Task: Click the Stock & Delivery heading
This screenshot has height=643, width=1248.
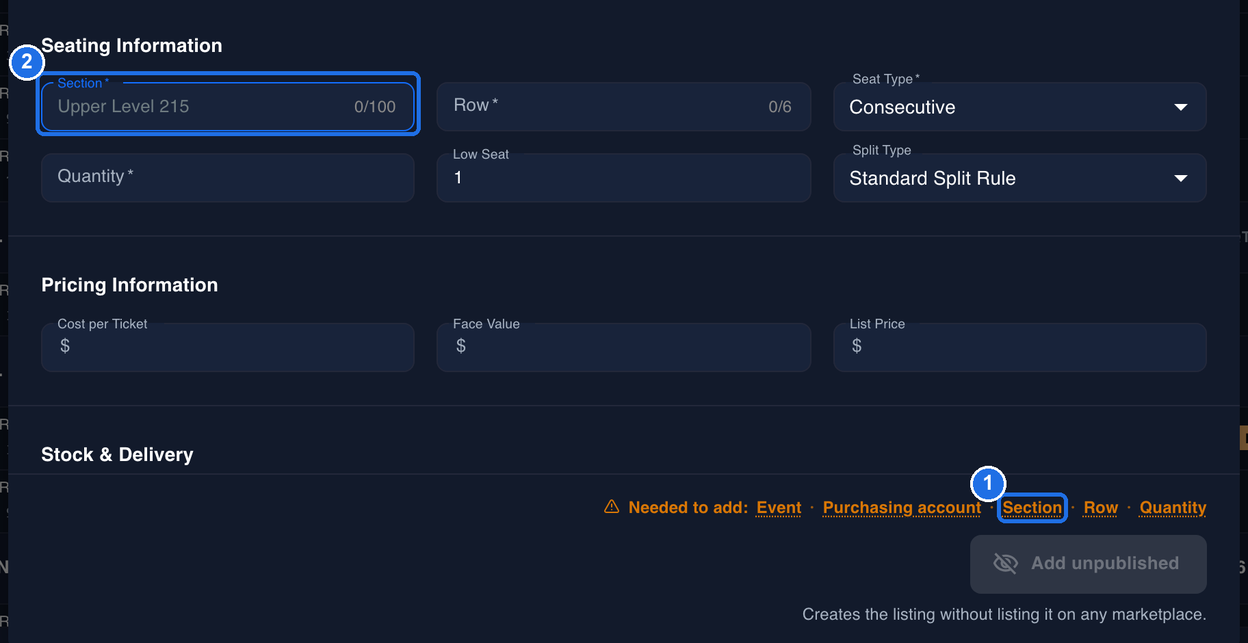Action: pyautogui.click(x=117, y=455)
